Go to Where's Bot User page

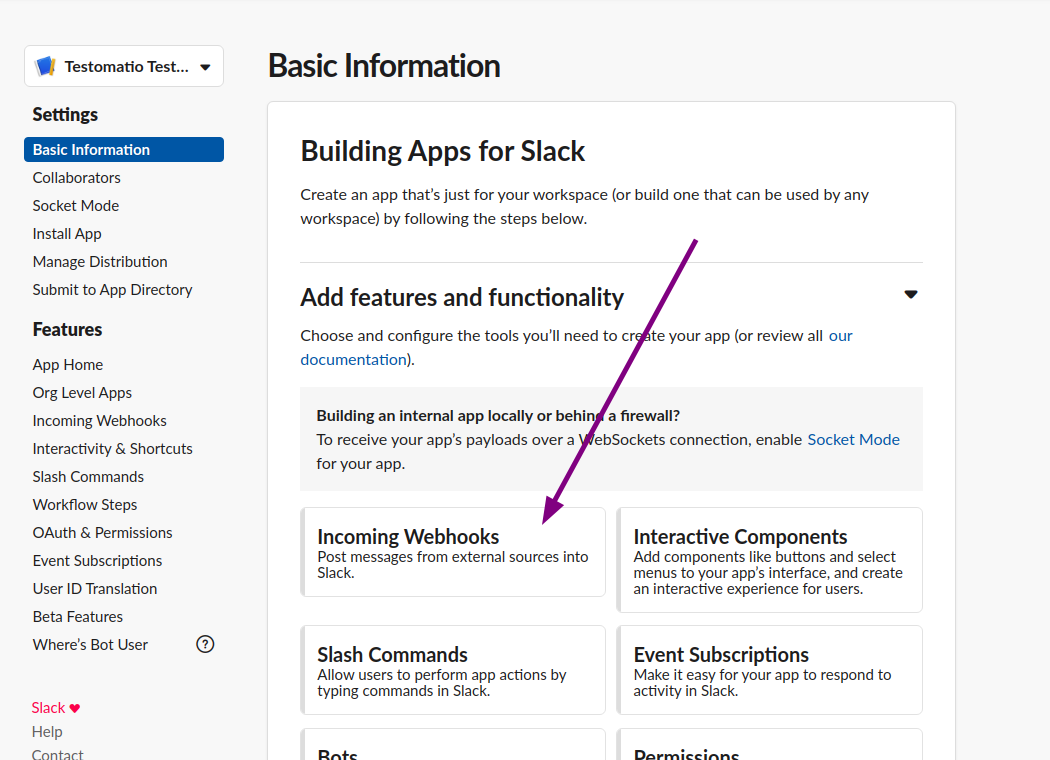[x=90, y=645]
